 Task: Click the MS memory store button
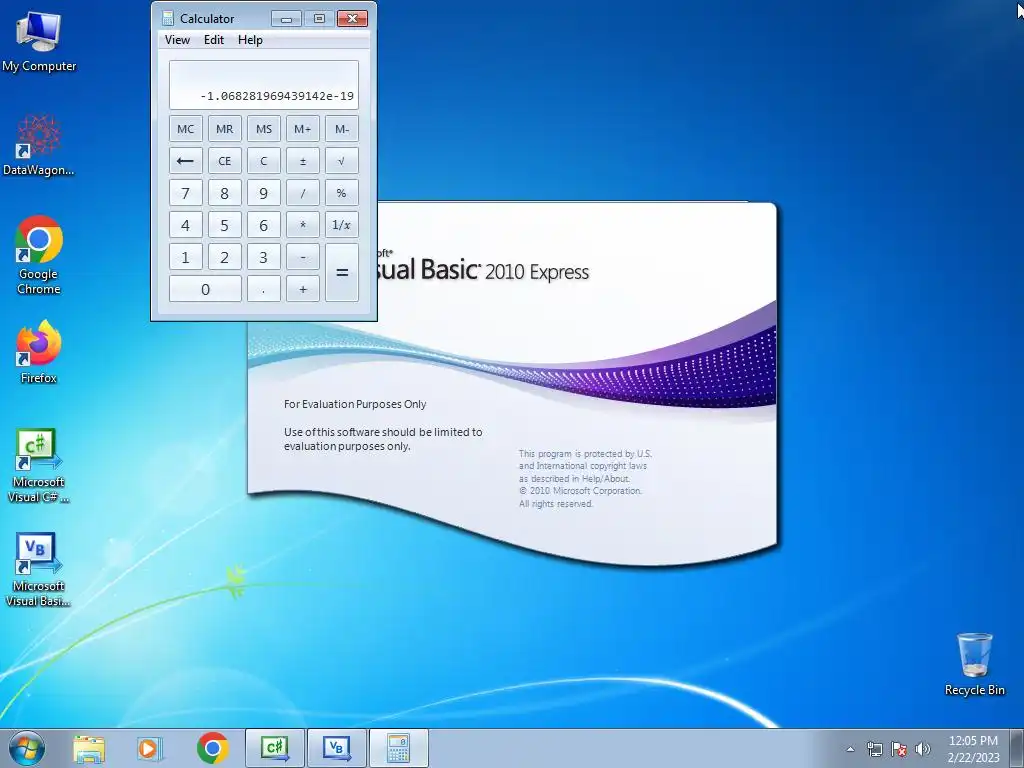tap(264, 129)
